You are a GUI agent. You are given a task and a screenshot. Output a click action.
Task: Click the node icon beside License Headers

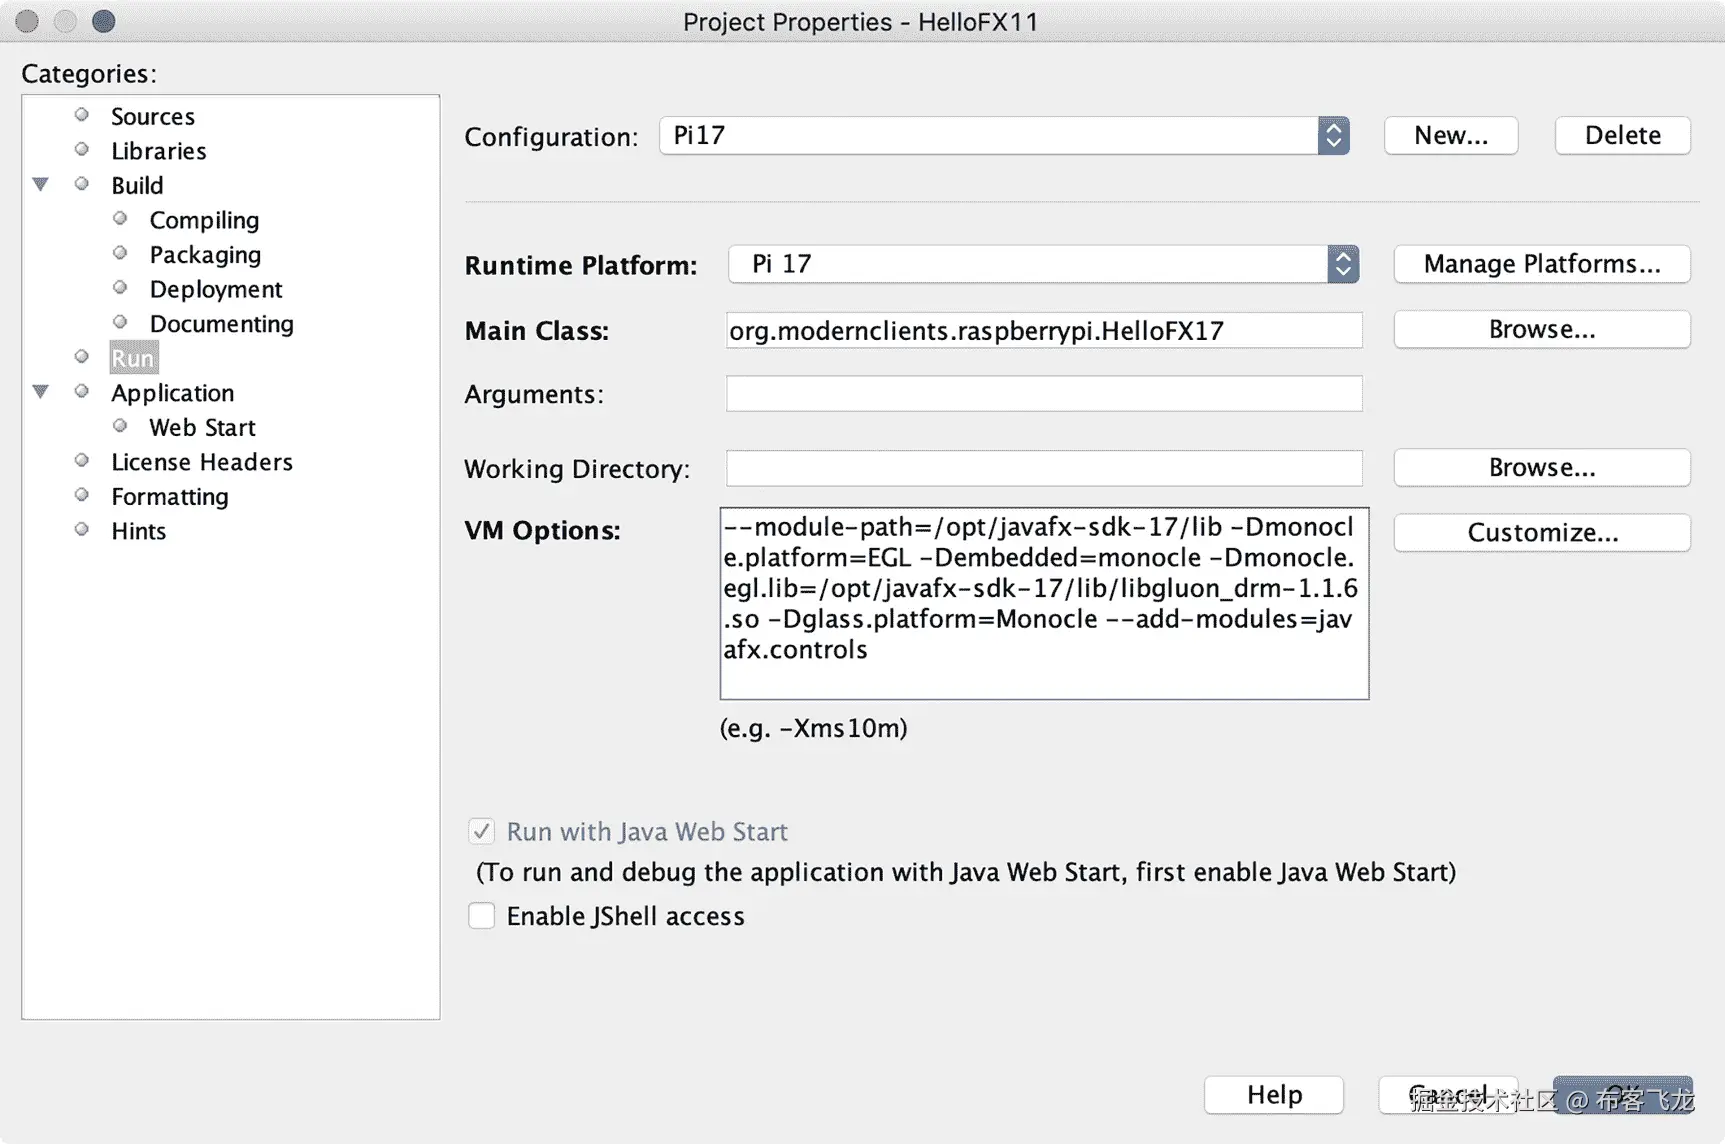click(x=82, y=461)
